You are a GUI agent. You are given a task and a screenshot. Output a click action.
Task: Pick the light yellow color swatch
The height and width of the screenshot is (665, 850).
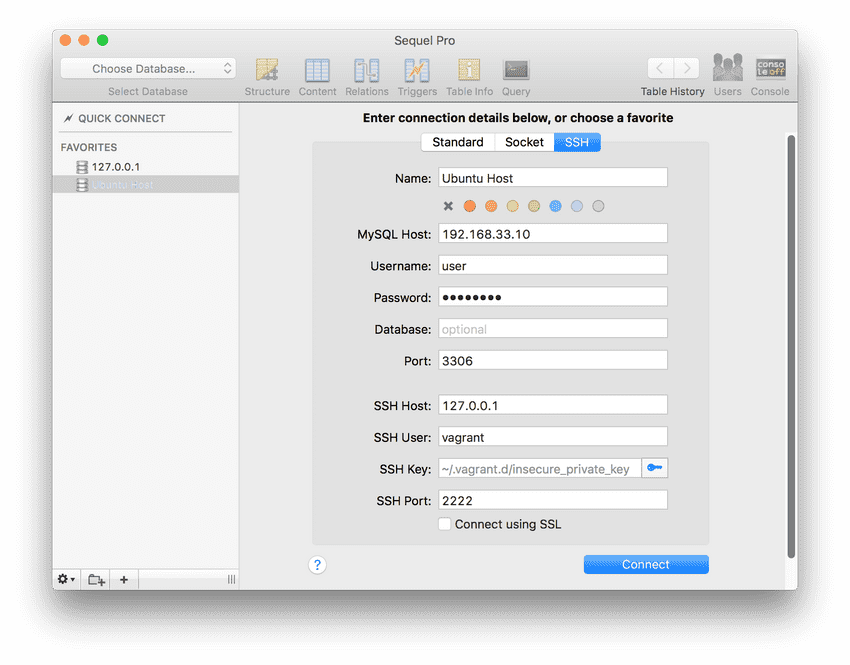tap(512, 206)
